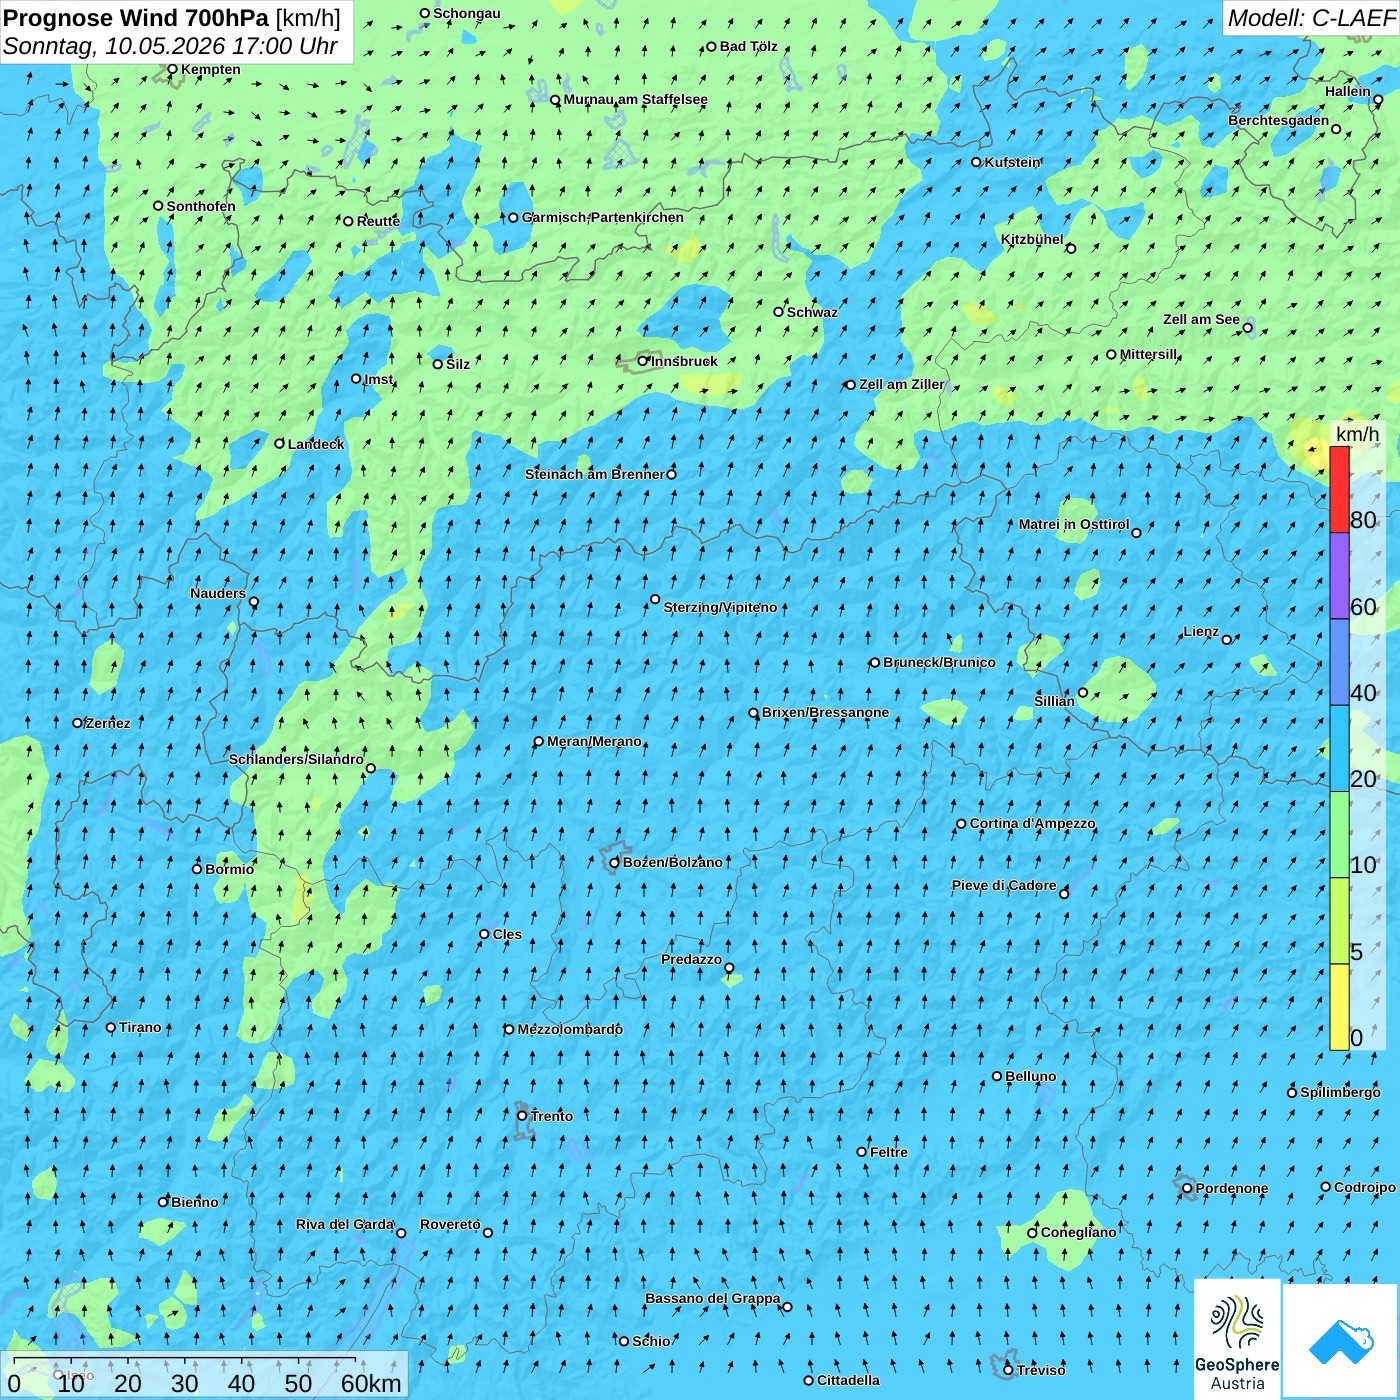Screen dimensions: 1400x1400
Task: Click the Garmisch-Partenkirchen label
Action: [x=603, y=217]
